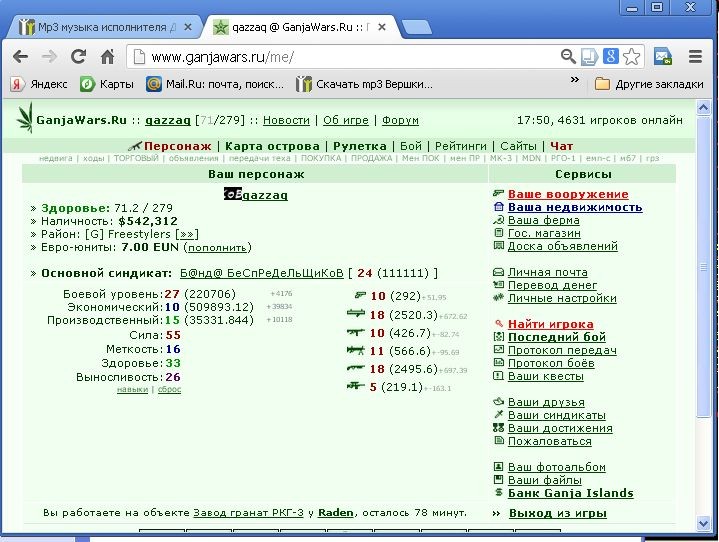Open the Персонаж menu item
This screenshot has width=719, height=542.
pos(177,146)
